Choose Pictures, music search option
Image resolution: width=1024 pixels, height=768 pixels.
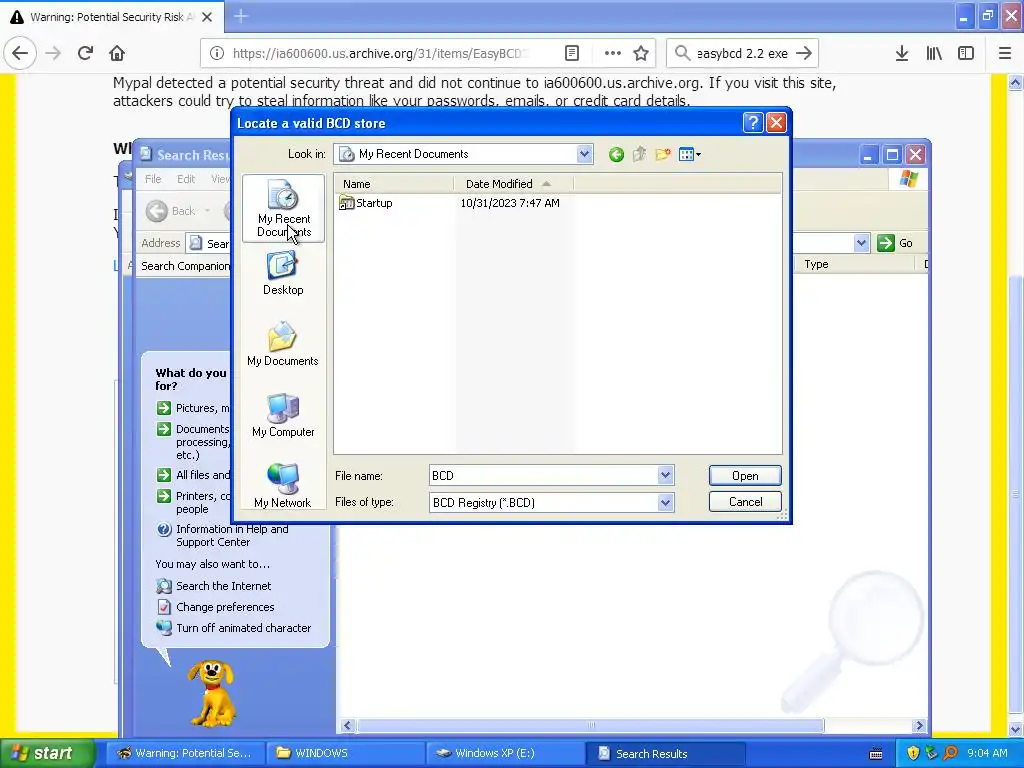pyautogui.click(x=193, y=408)
